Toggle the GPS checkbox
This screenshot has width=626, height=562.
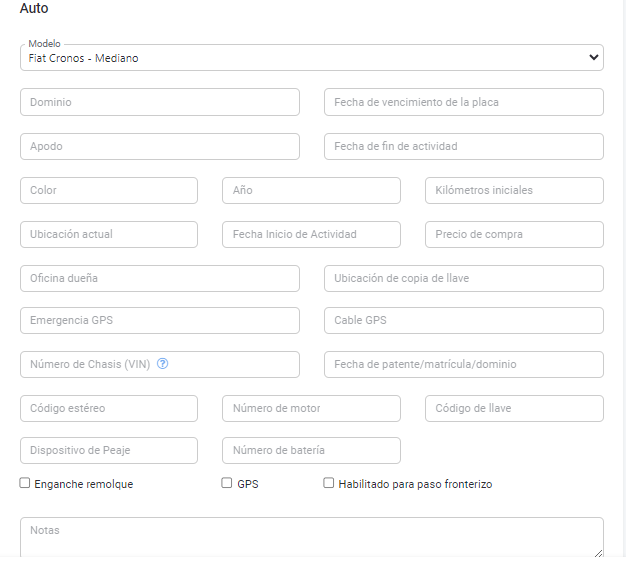tap(227, 483)
